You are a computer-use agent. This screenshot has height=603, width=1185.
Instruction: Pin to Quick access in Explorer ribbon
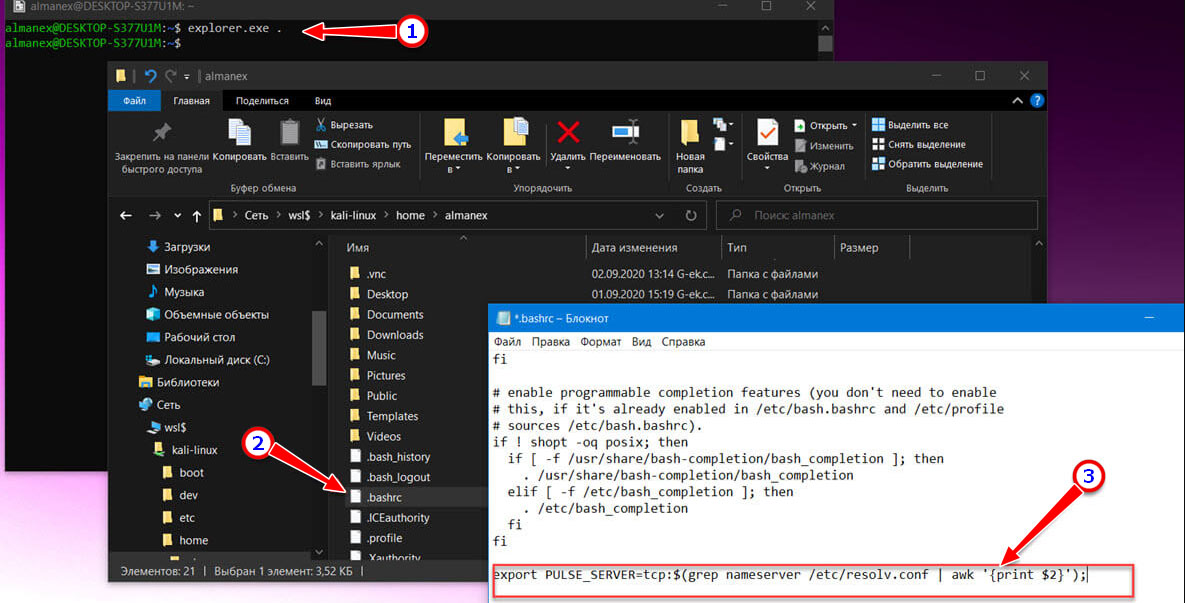click(x=161, y=148)
